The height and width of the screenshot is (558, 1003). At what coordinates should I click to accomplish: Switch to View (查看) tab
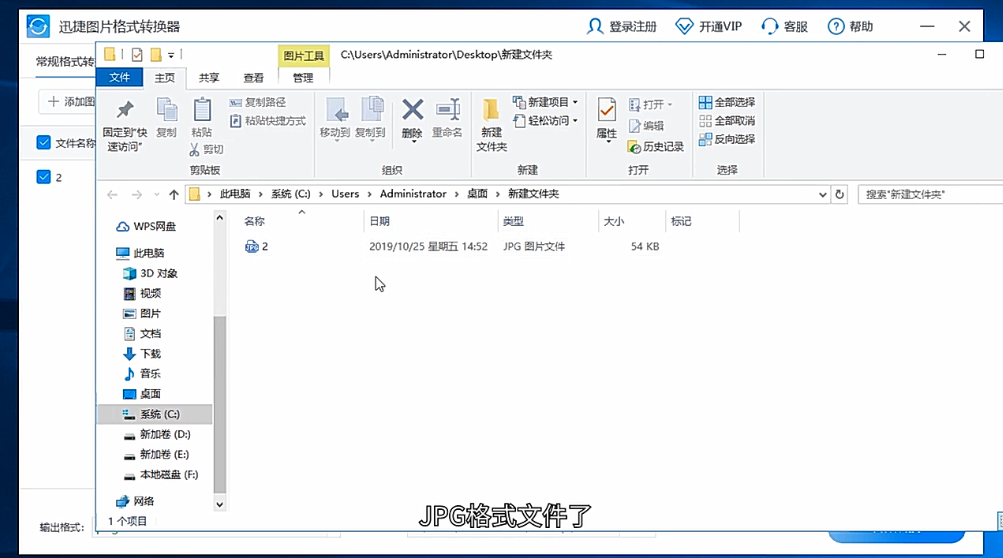(x=253, y=77)
